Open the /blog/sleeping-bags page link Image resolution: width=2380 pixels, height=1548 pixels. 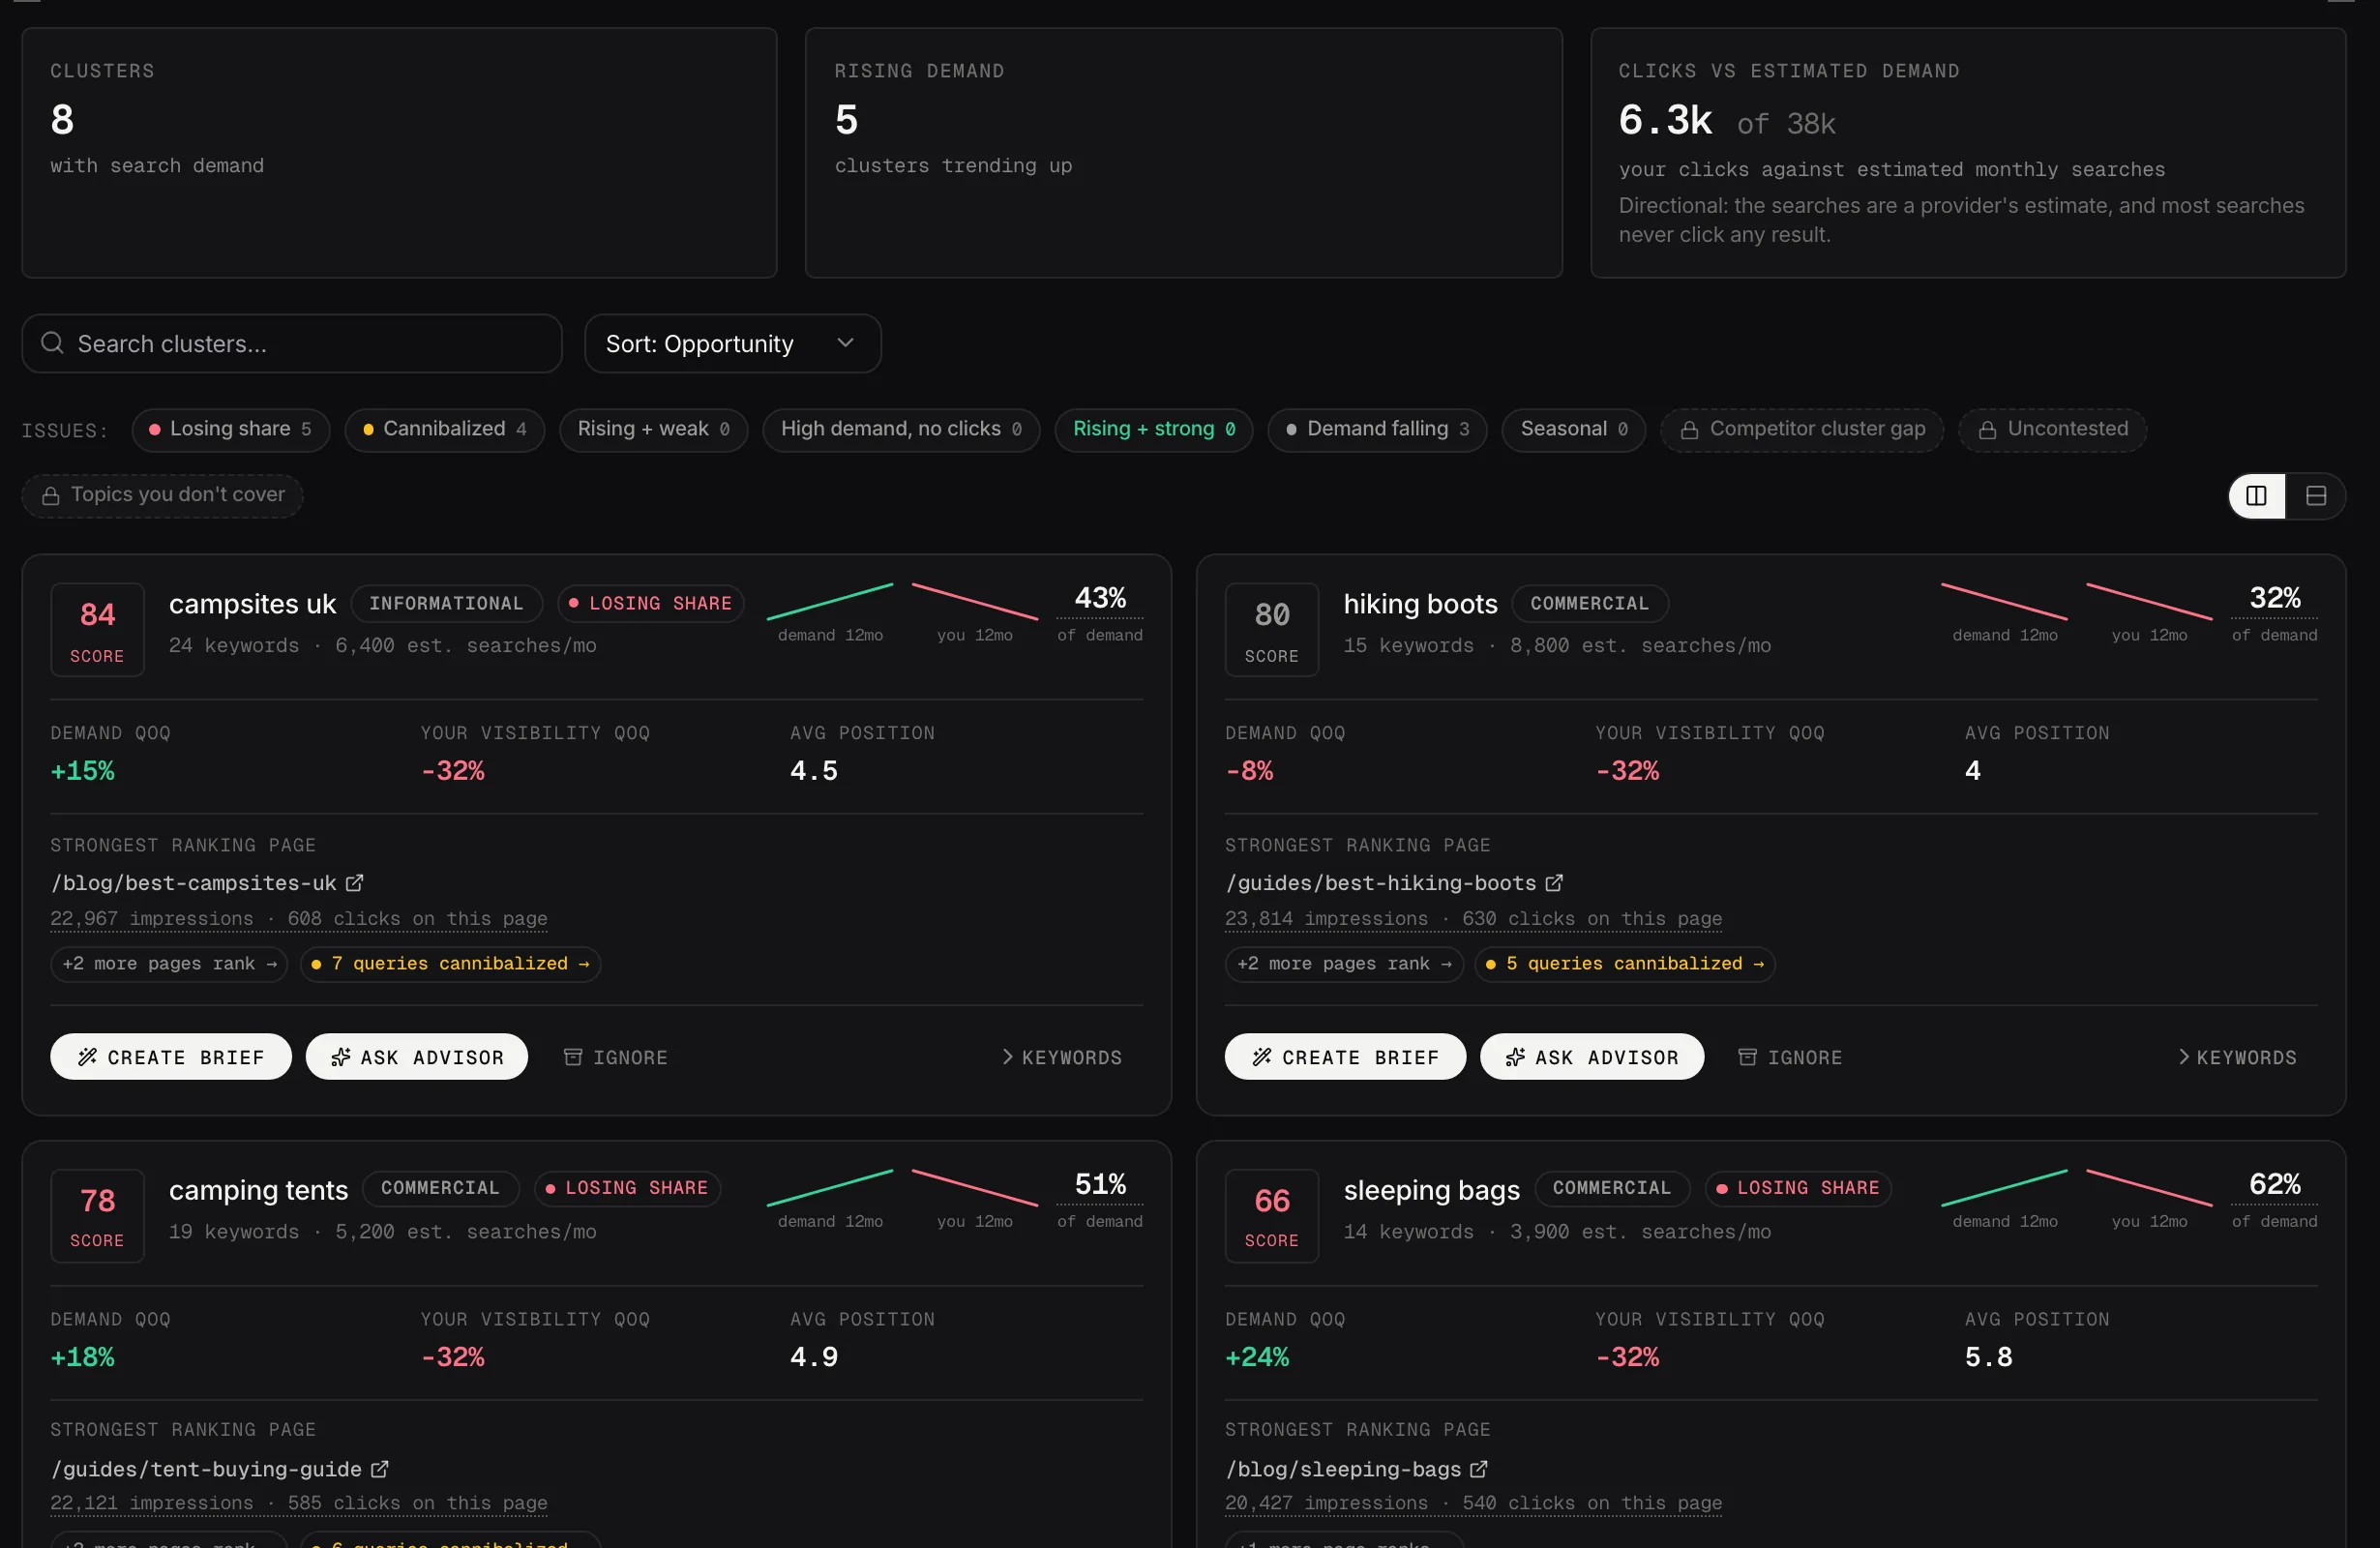[x=1343, y=1469]
